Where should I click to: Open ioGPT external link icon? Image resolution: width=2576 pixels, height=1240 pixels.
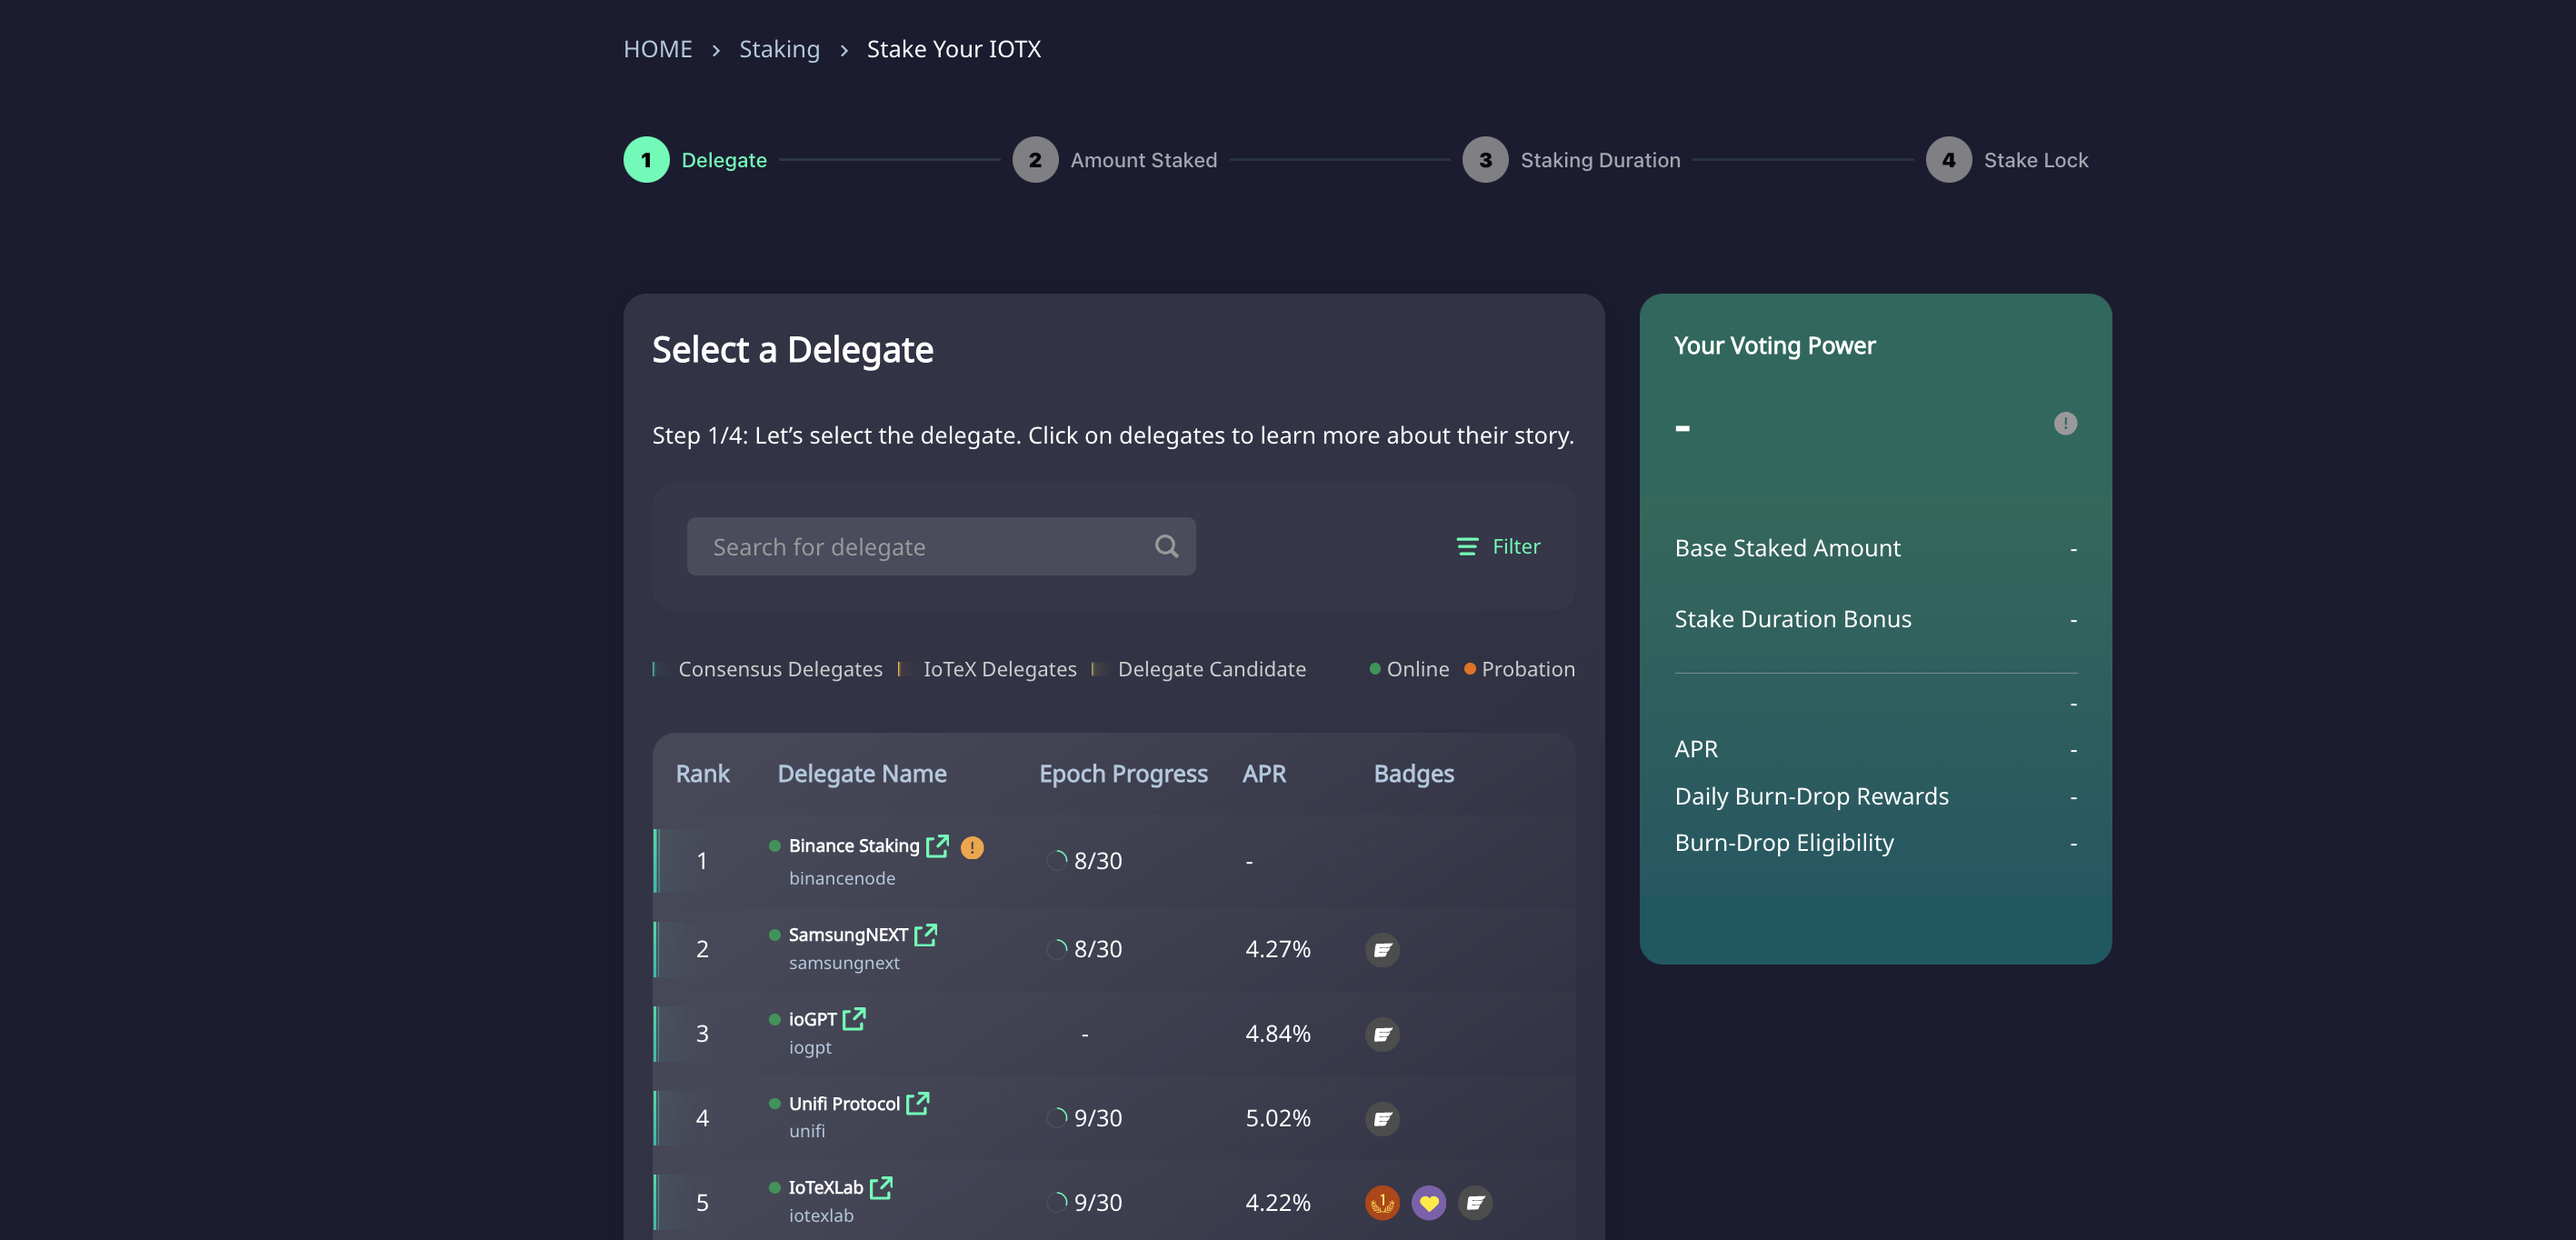pos(853,1019)
